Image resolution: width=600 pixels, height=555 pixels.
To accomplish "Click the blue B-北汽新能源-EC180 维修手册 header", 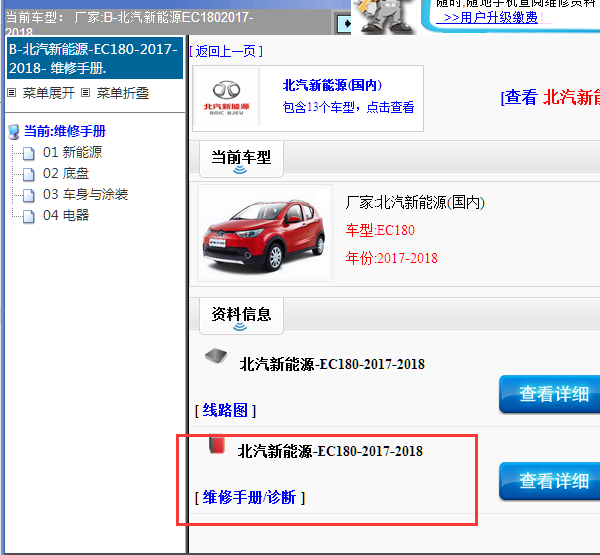I will [x=95, y=58].
